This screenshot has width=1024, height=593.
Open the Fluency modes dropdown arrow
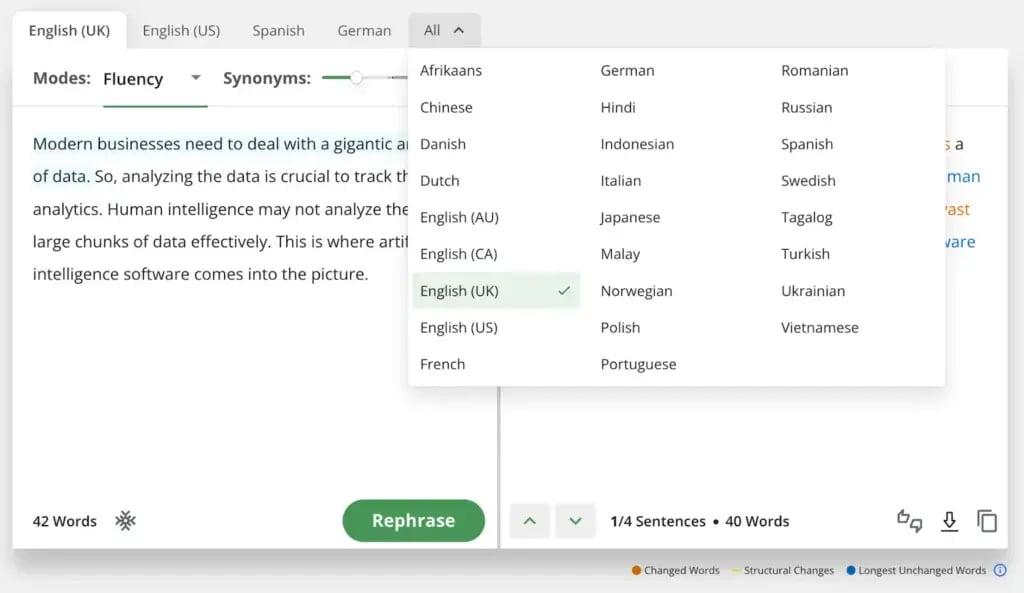point(196,78)
